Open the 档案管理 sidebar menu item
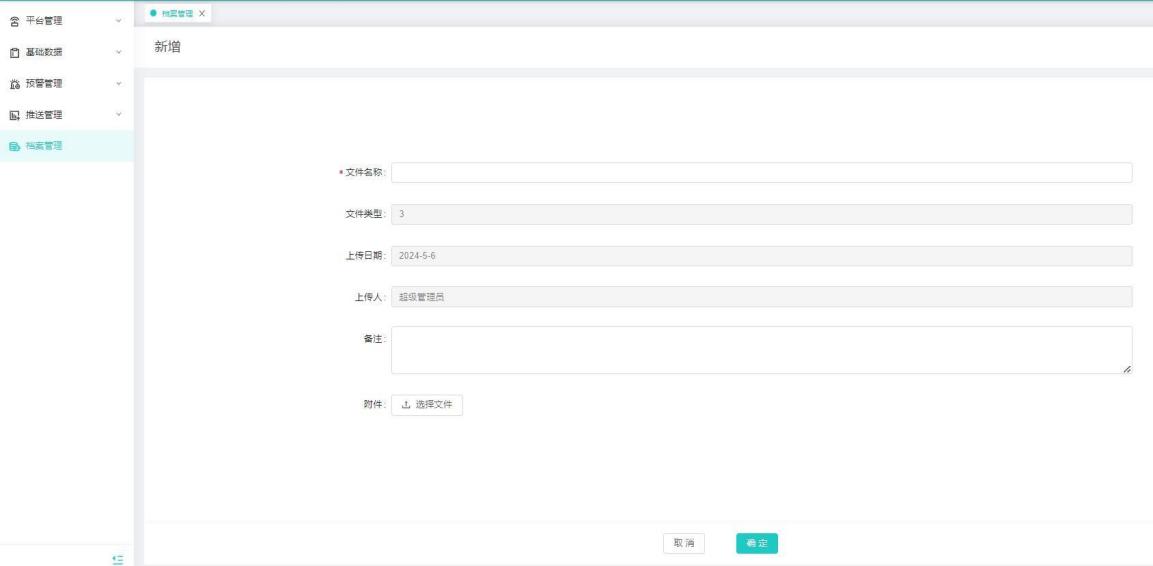This screenshot has width=1153, height=566. tap(44, 146)
